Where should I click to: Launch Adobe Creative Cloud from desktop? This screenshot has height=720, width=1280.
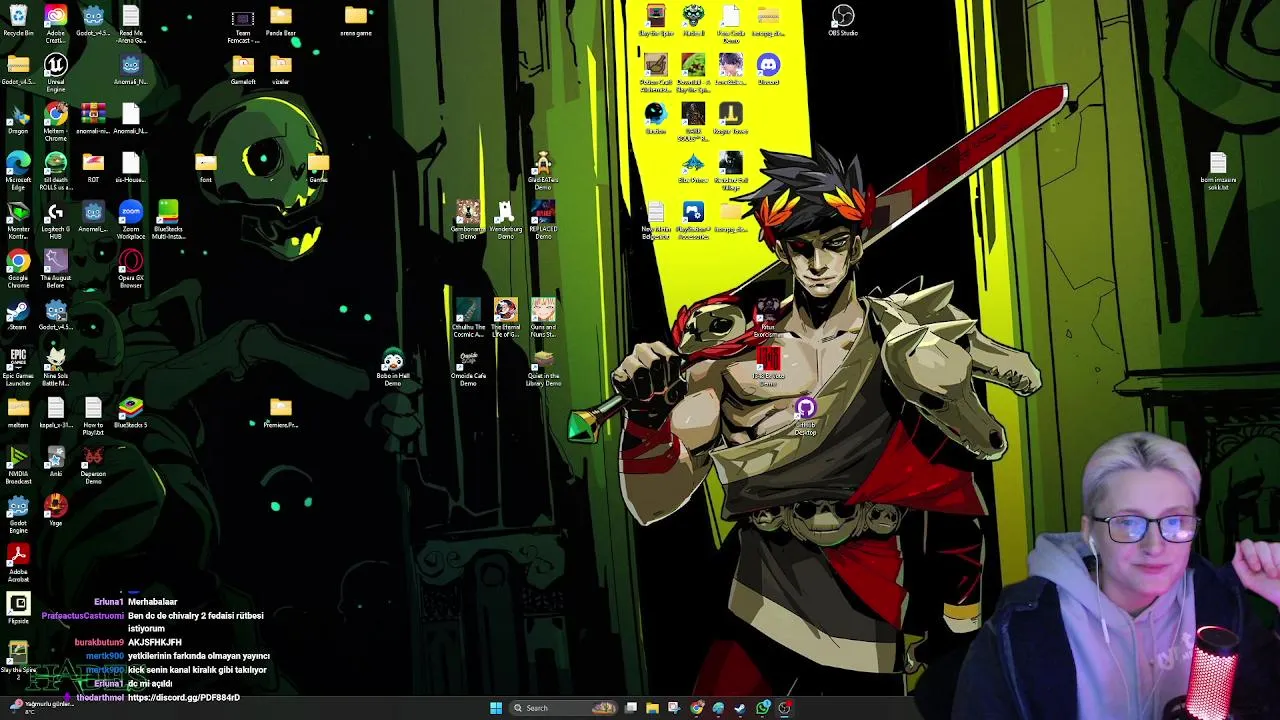point(56,24)
